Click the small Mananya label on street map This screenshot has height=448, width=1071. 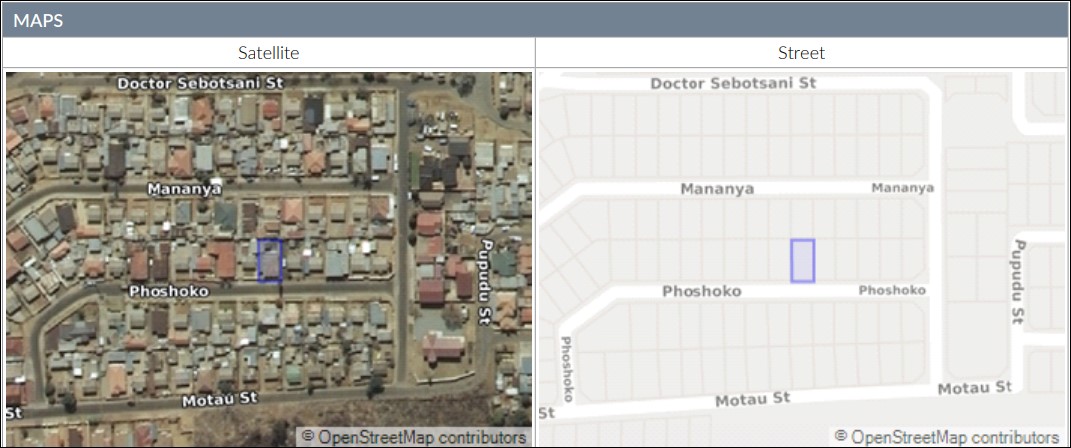click(x=902, y=188)
